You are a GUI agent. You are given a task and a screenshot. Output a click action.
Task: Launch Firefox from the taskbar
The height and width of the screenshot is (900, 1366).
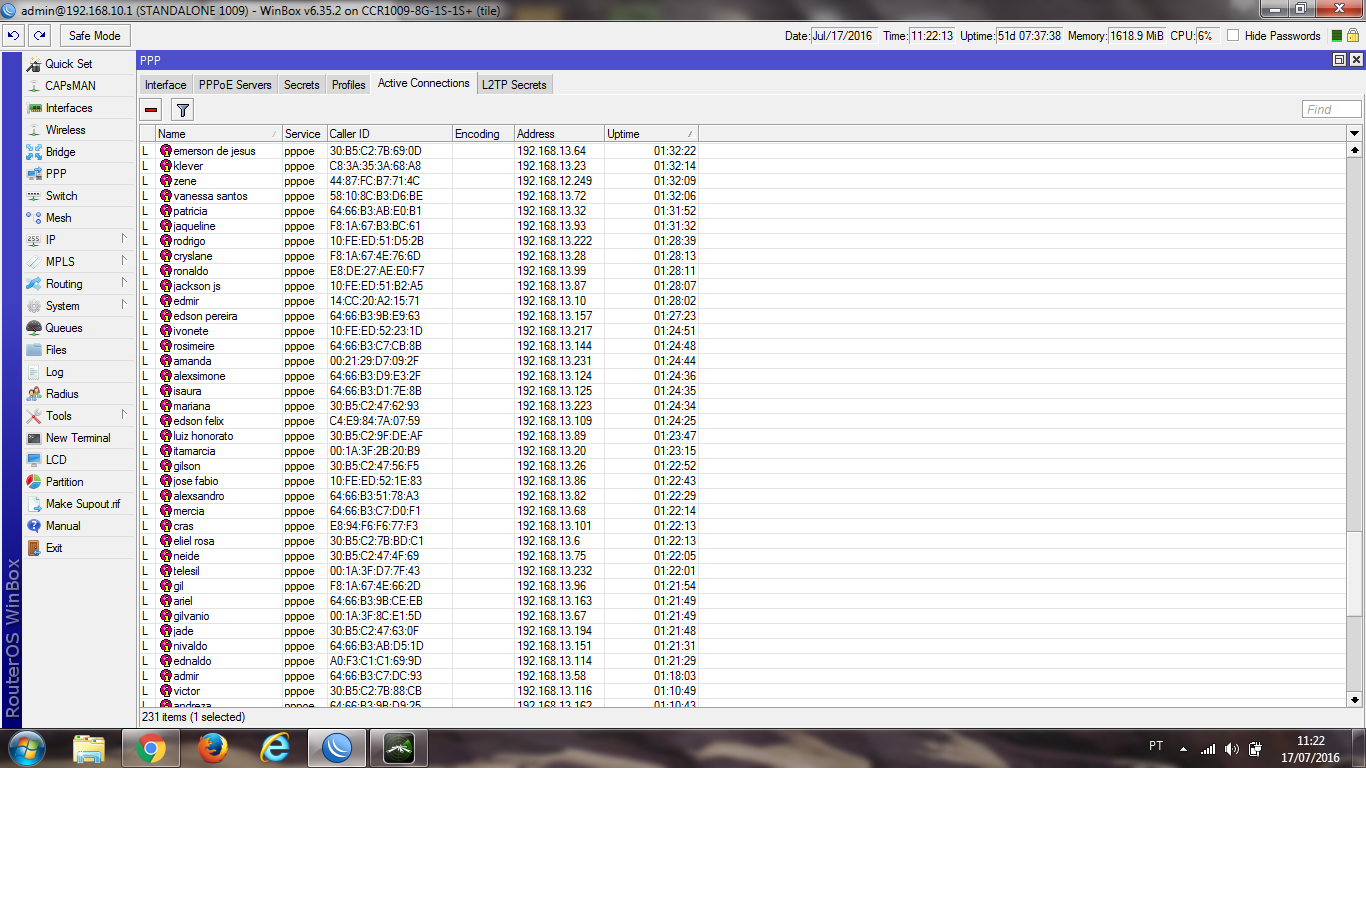click(x=213, y=748)
